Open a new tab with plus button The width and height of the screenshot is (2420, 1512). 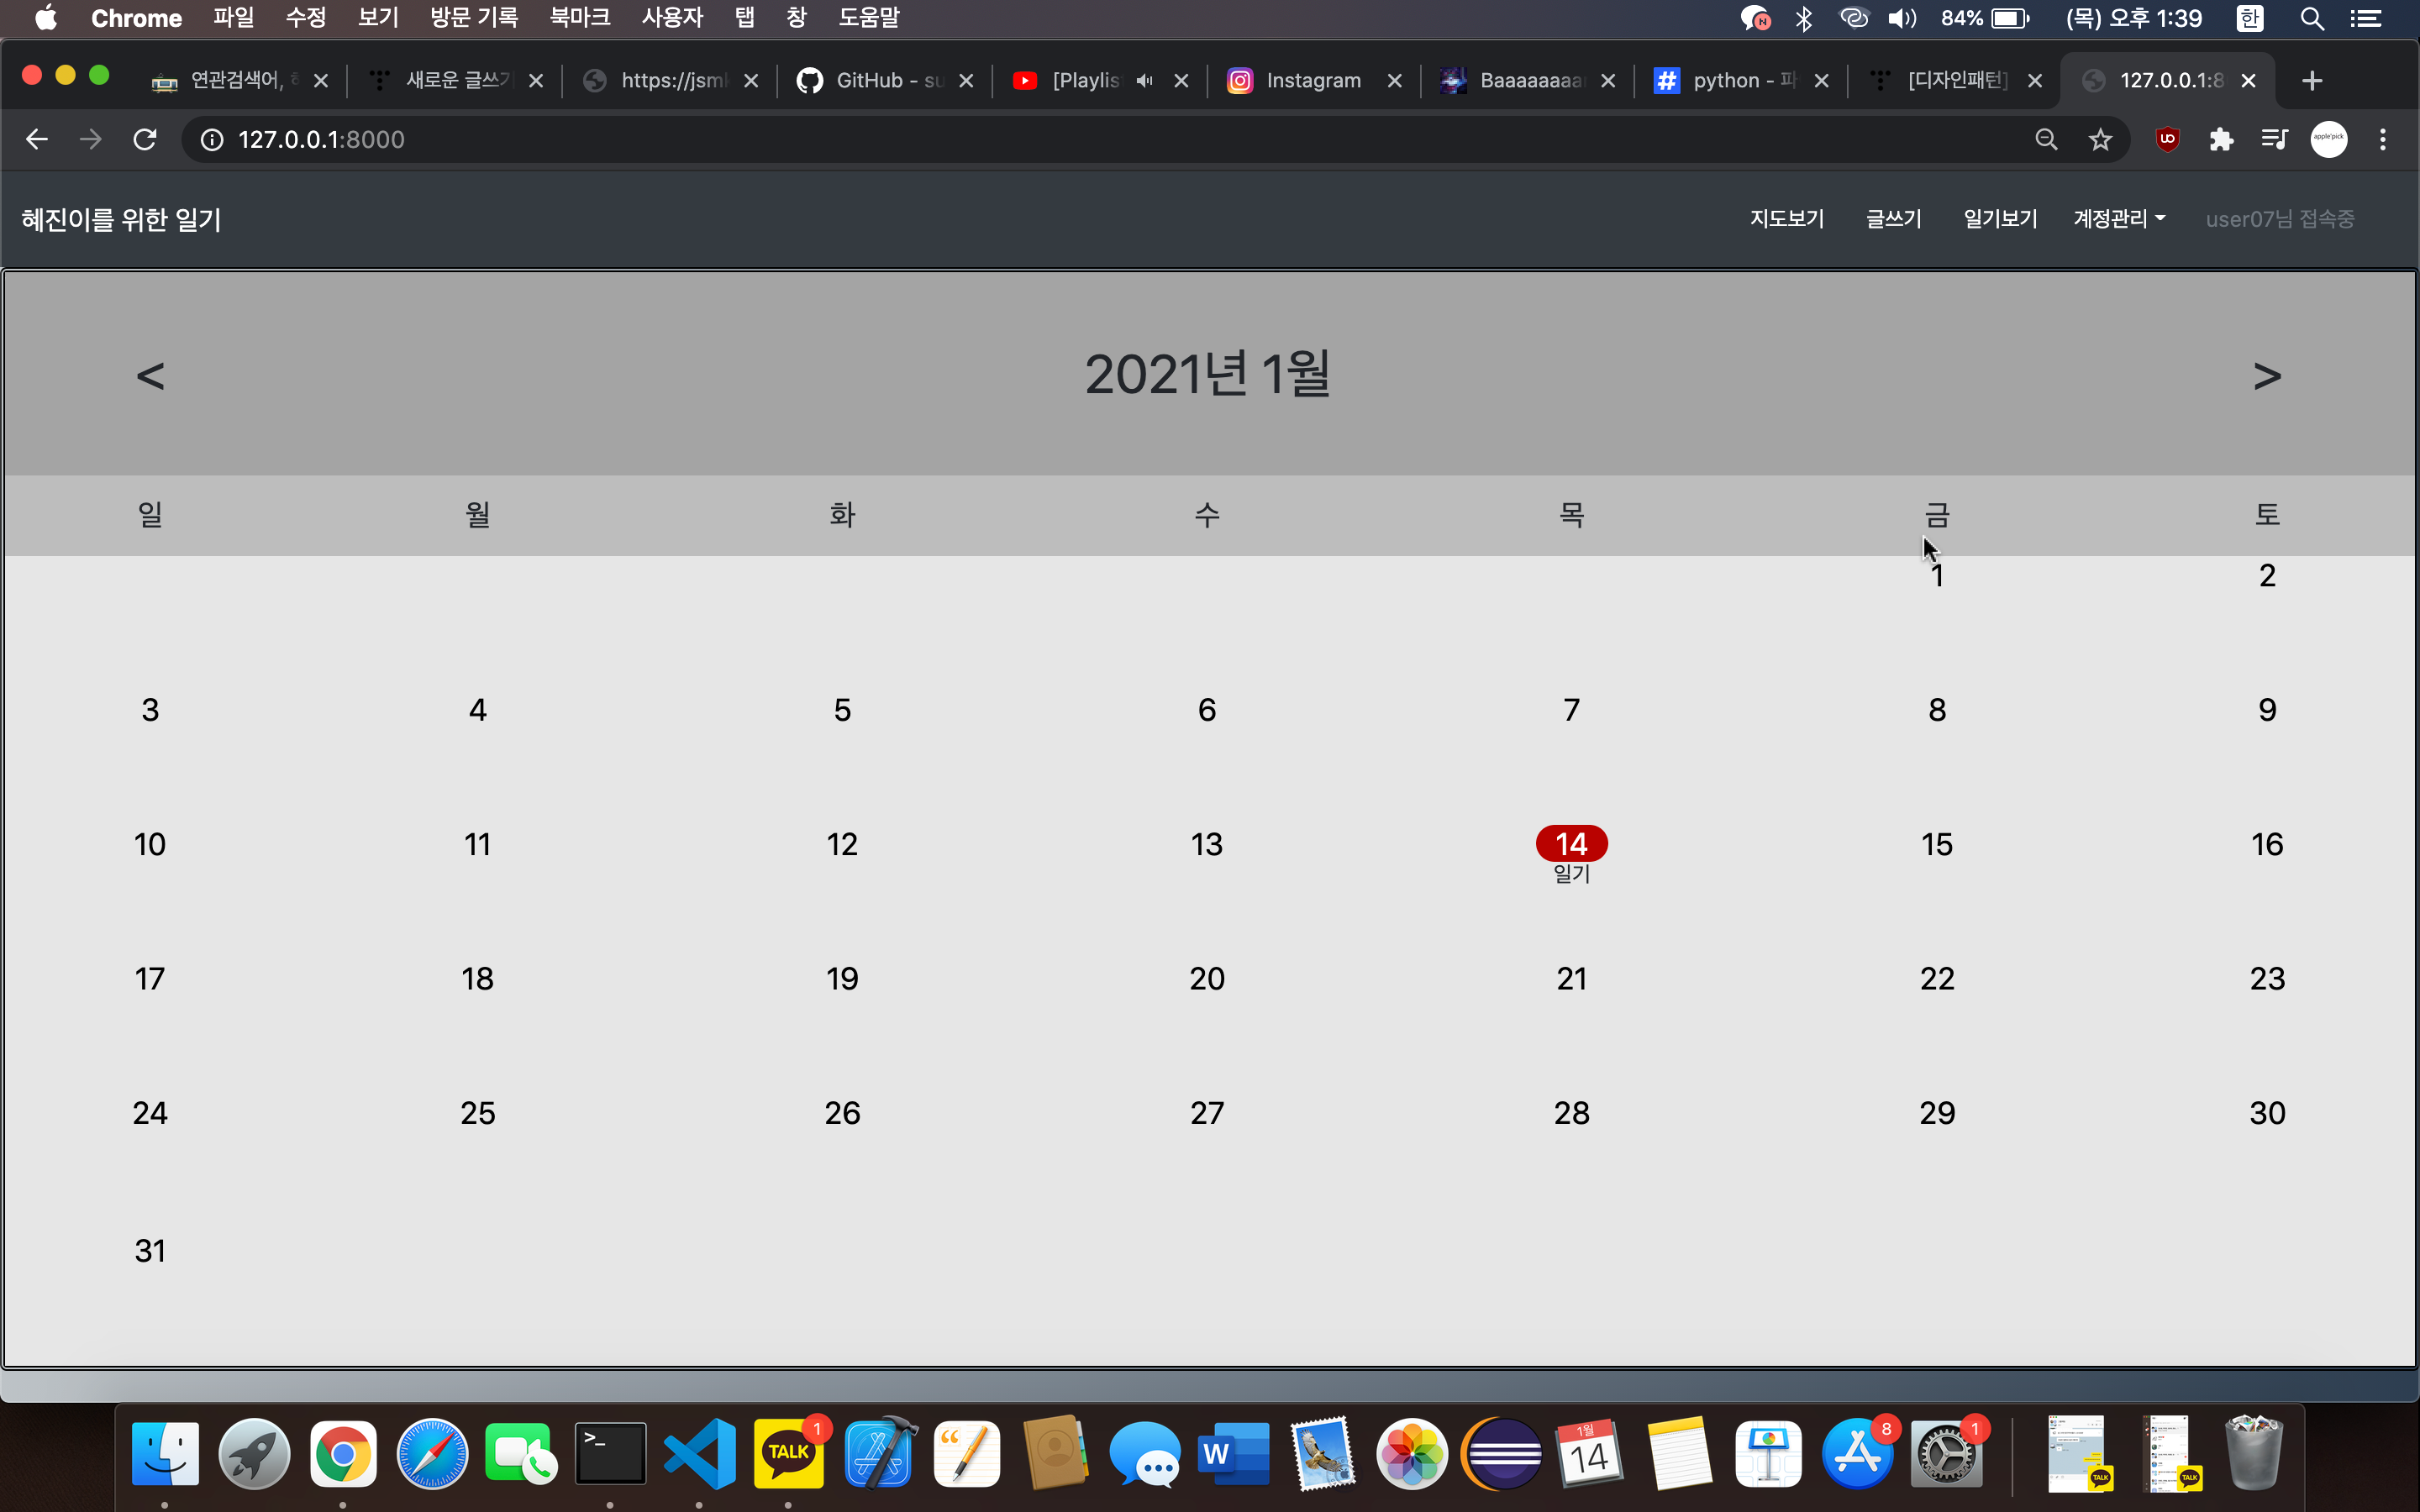click(x=2311, y=81)
